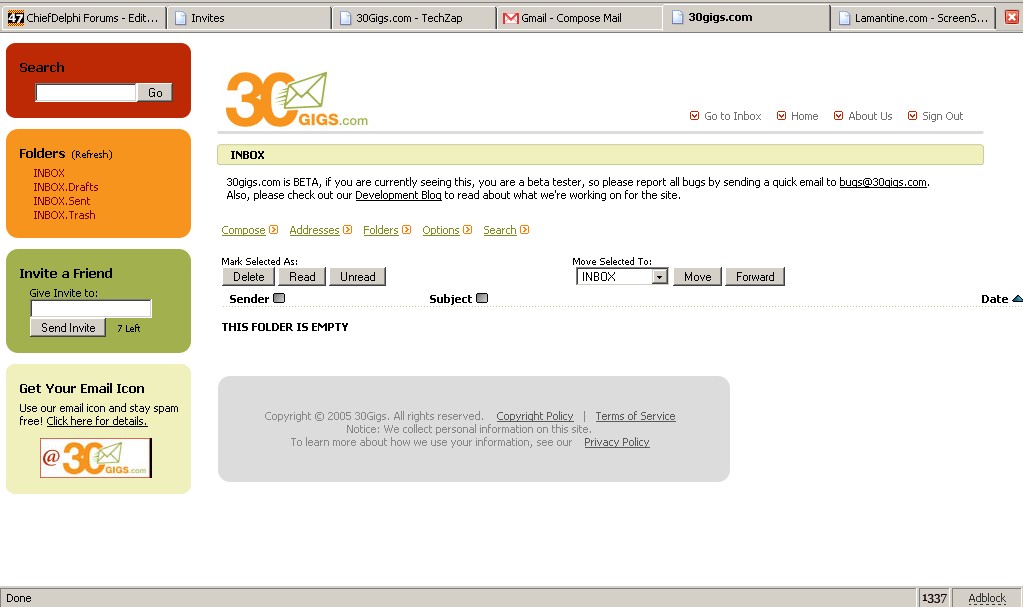Close the tab with the red X button
This screenshot has width=1023, height=607.
1011,18
